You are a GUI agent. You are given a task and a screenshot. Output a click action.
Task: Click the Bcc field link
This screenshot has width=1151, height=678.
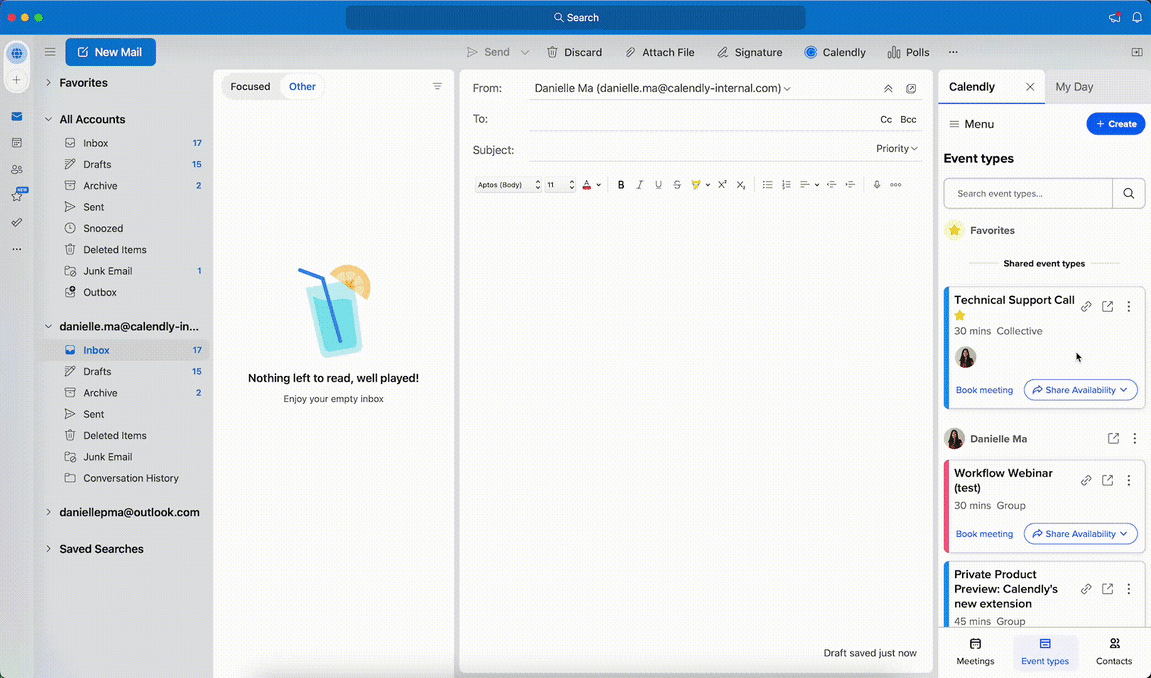pos(908,120)
